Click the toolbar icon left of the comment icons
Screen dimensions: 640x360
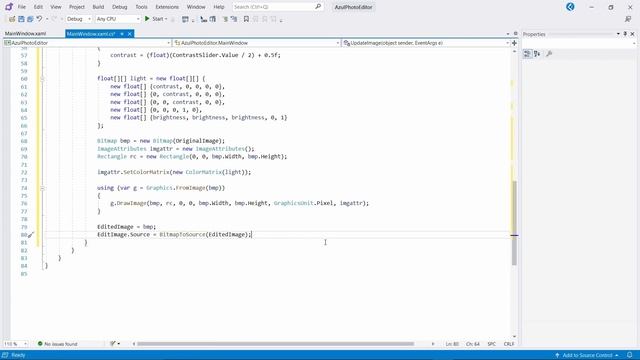click(213, 19)
